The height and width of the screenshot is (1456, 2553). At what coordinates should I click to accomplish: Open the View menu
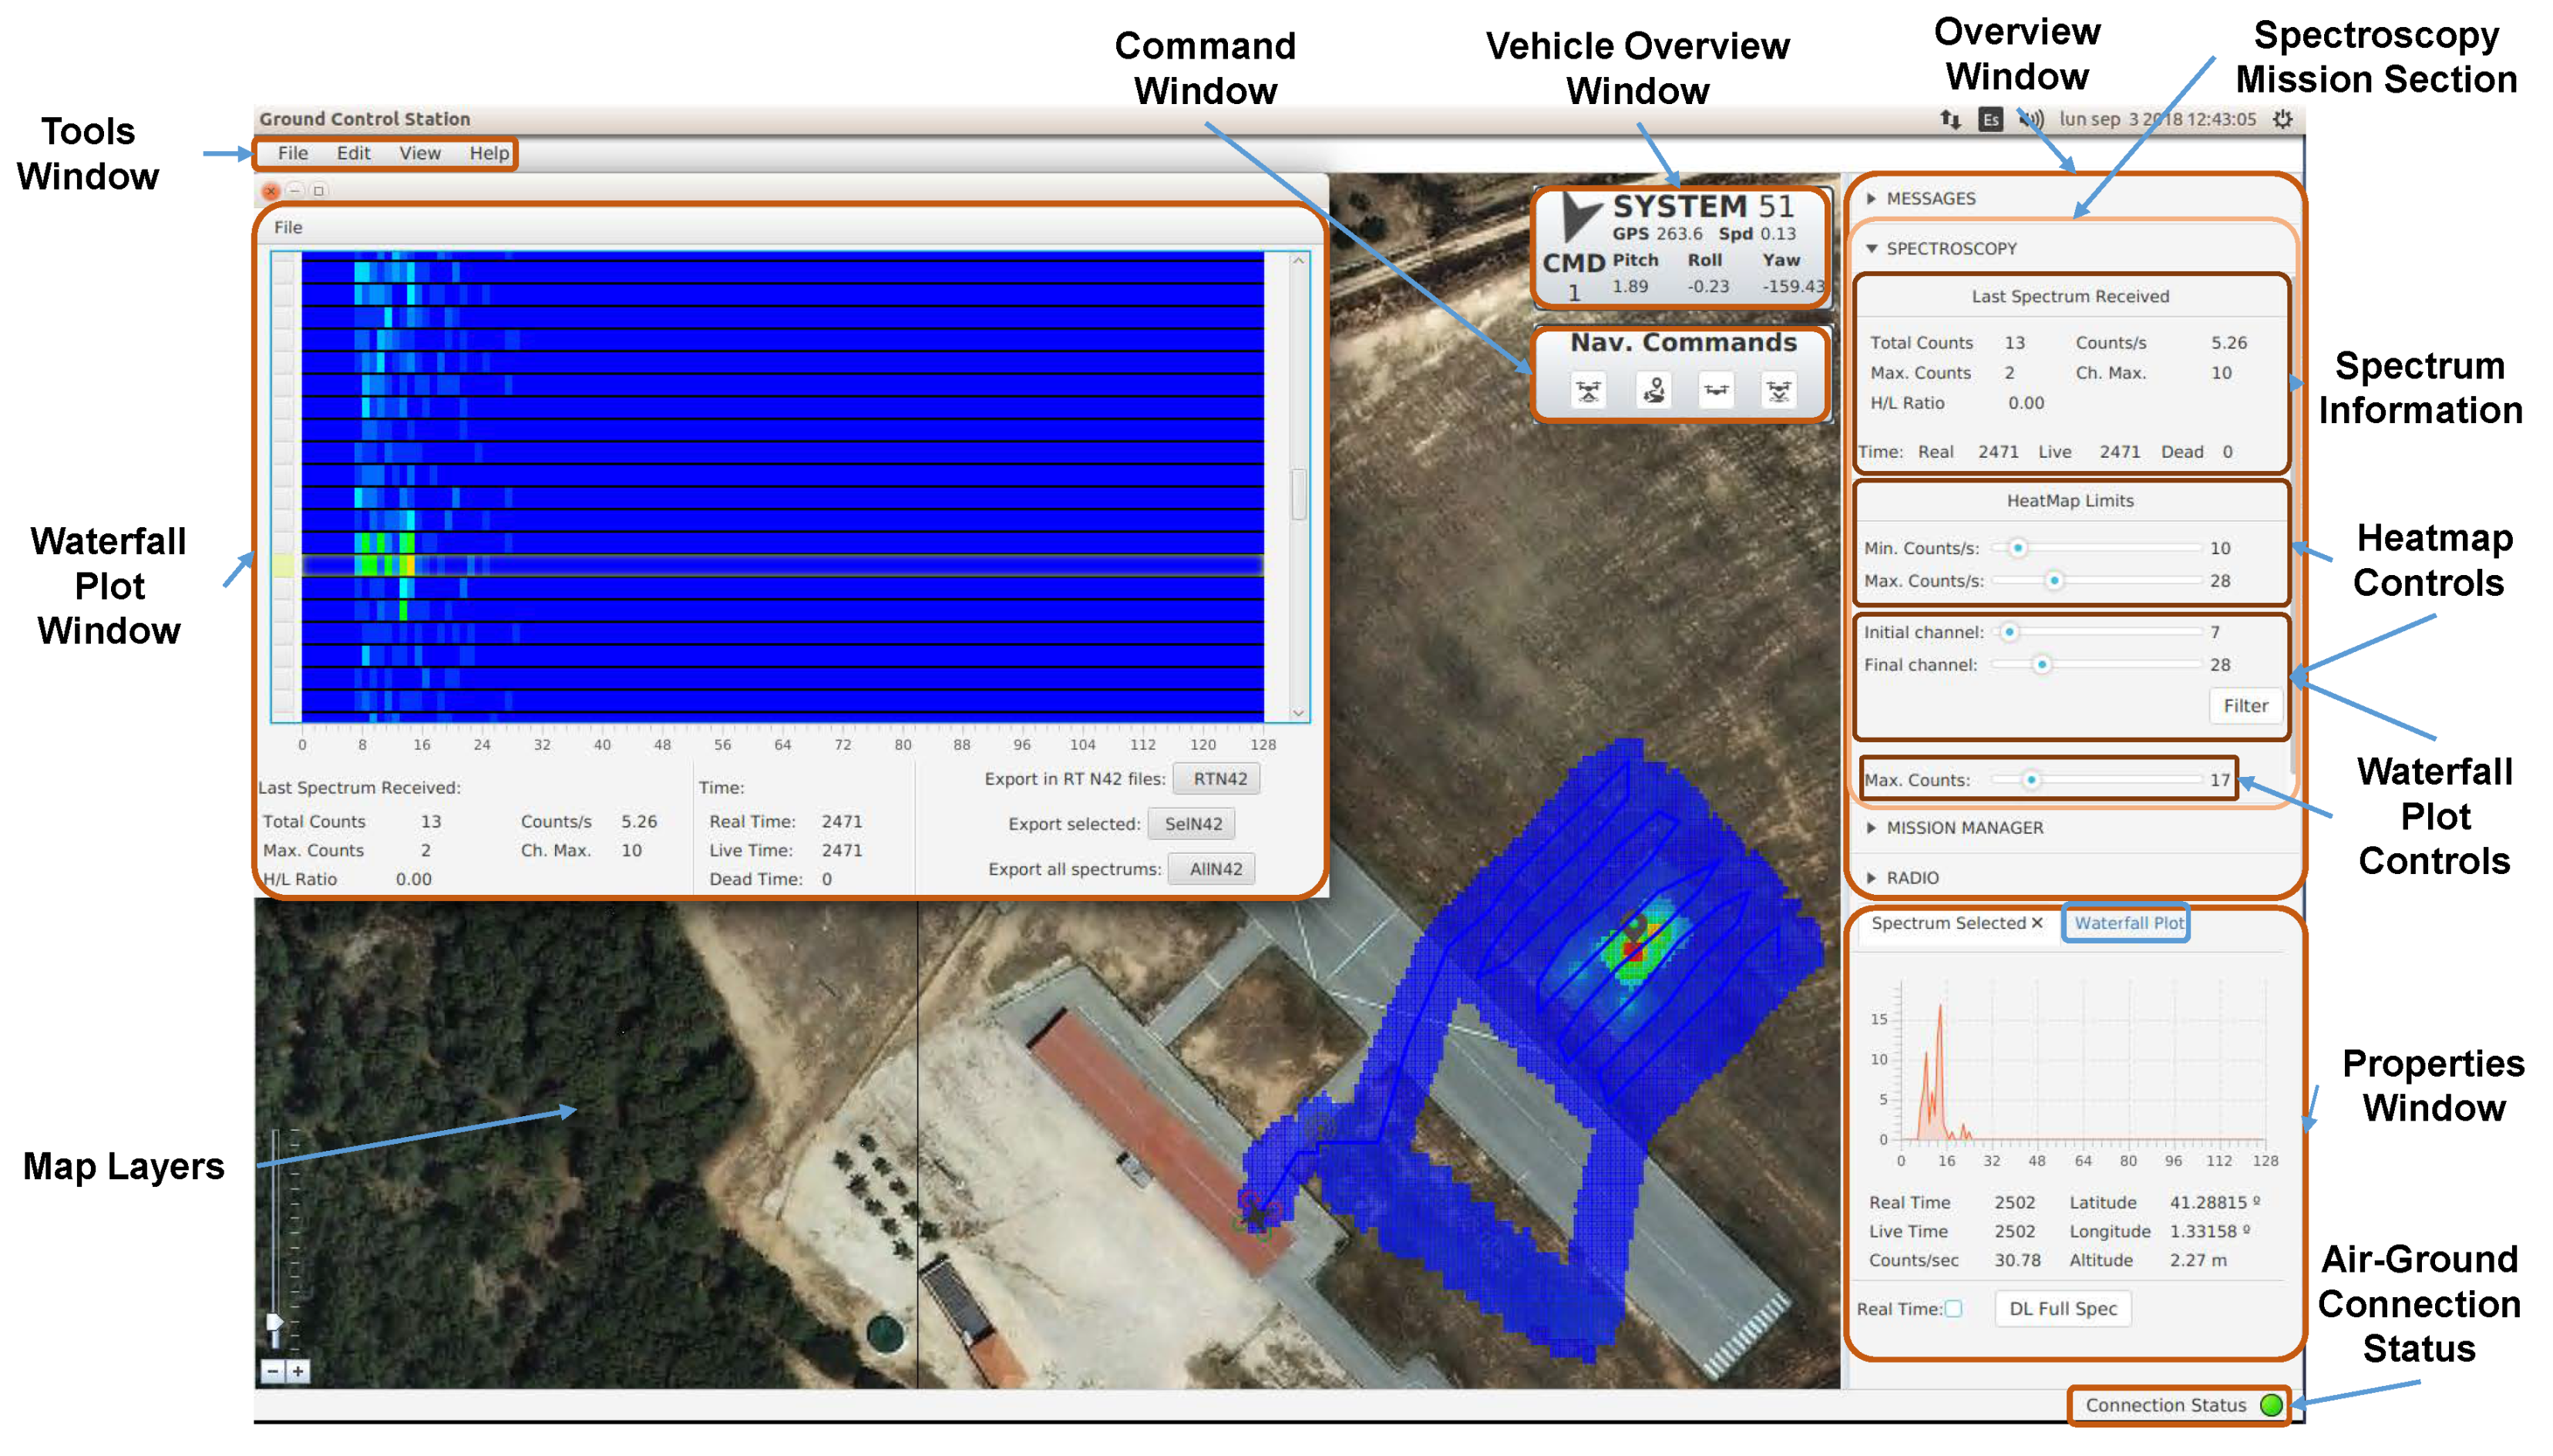click(x=419, y=153)
